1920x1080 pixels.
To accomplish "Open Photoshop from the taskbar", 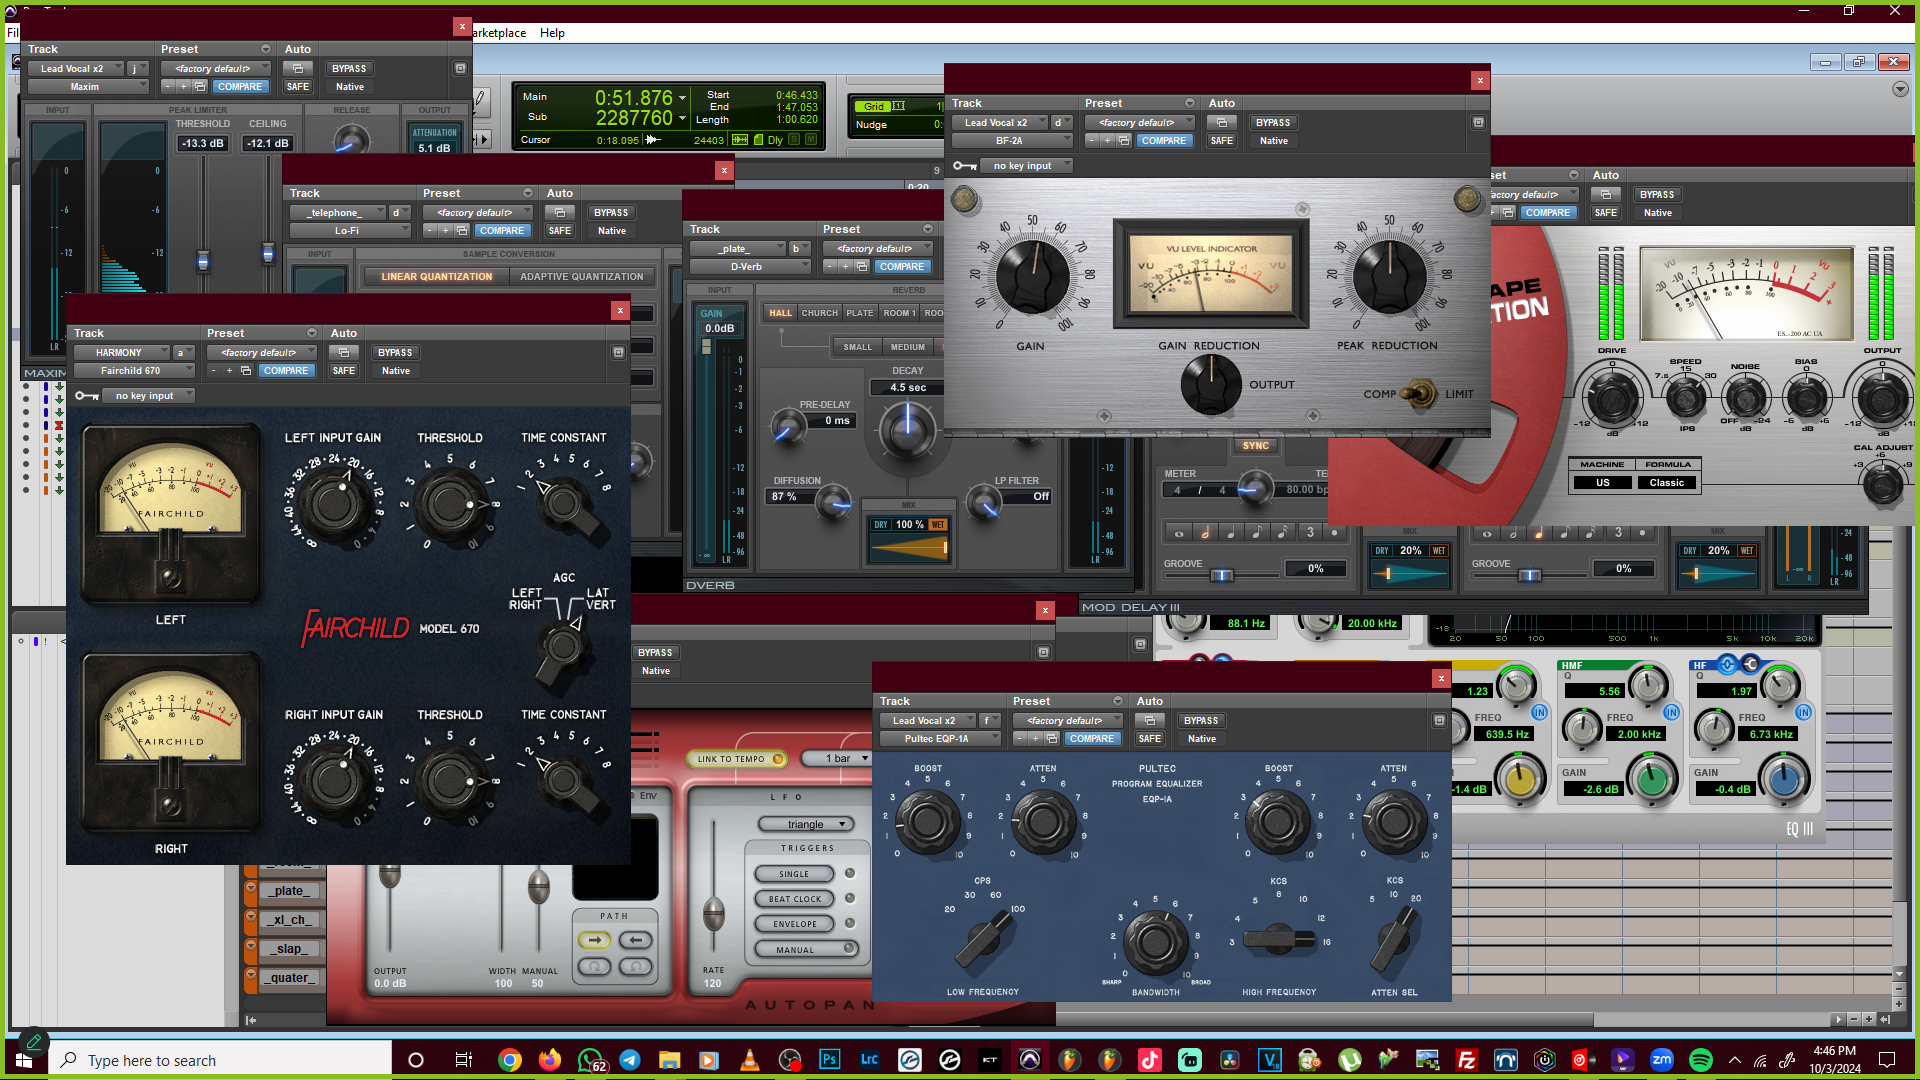I will click(829, 1060).
